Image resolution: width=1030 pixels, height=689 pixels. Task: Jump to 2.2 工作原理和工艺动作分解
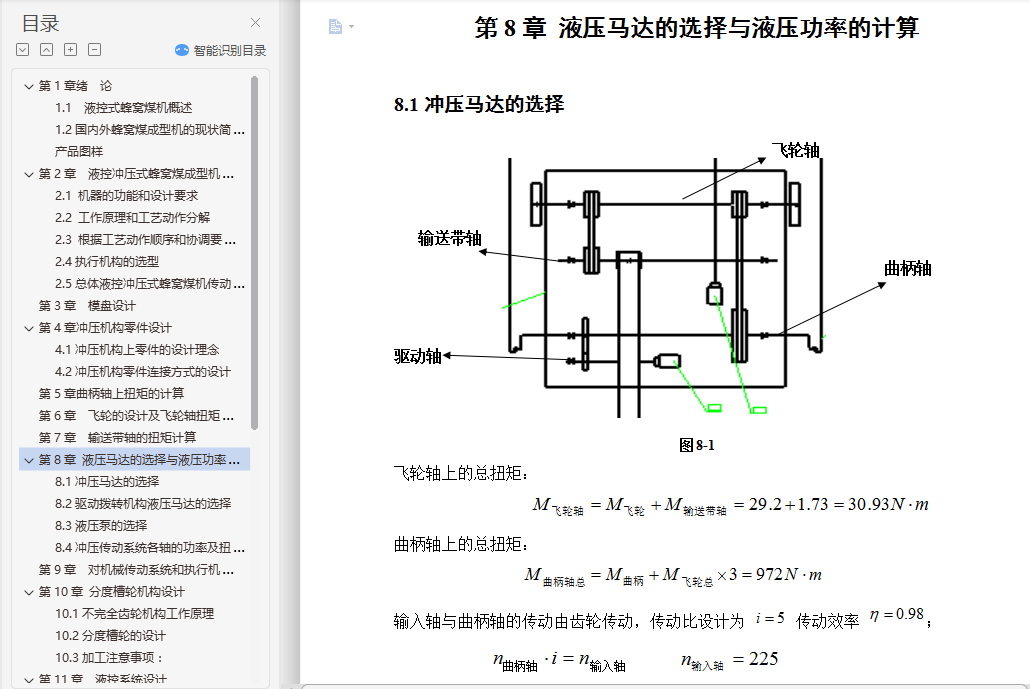[x=133, y=217]
